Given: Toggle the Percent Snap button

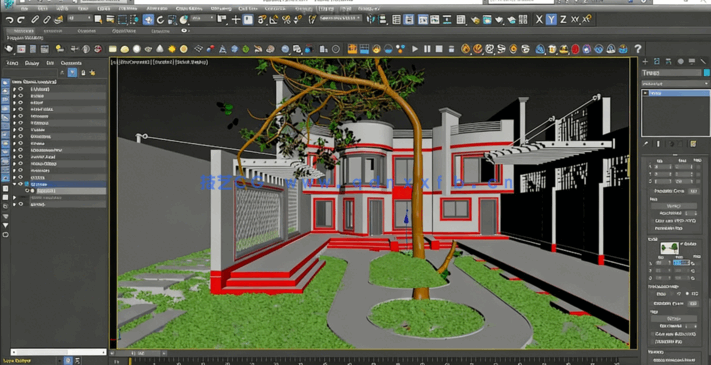Looking at the screenshot, I should point(286,19).
